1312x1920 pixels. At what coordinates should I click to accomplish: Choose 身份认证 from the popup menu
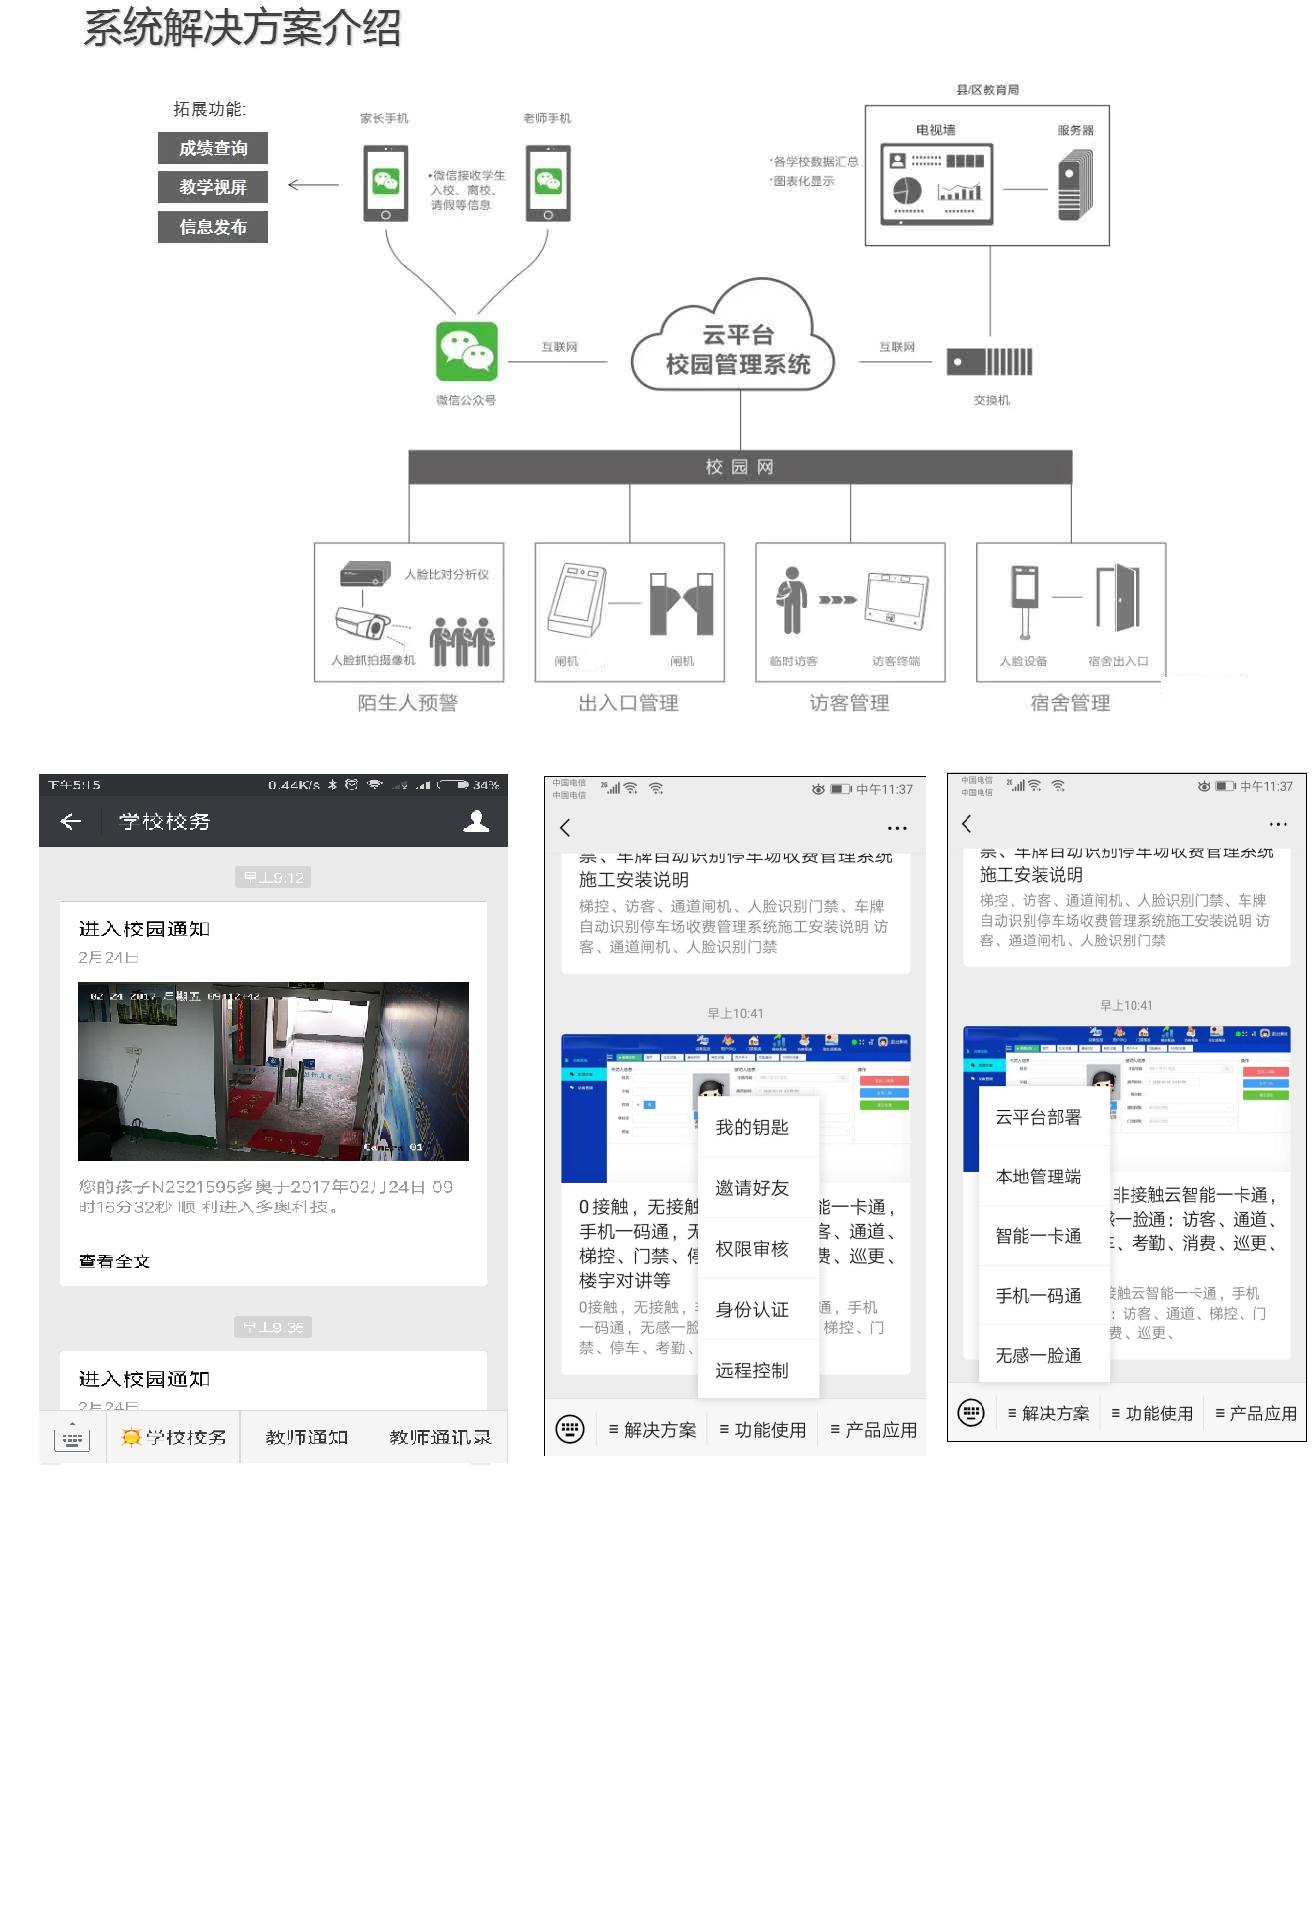click(758, 1309)
